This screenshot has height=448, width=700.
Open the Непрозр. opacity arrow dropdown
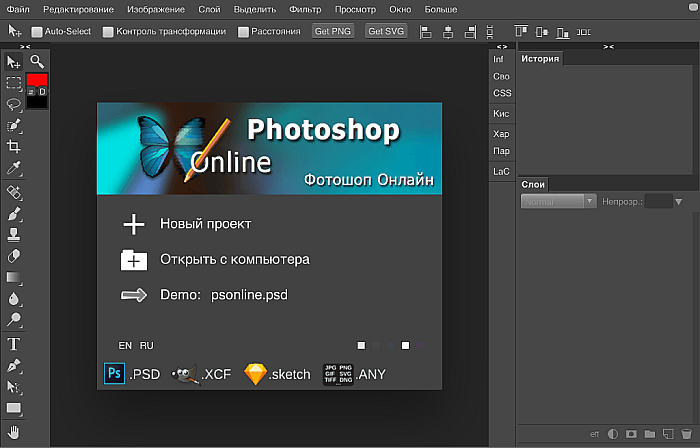(679, 202)
